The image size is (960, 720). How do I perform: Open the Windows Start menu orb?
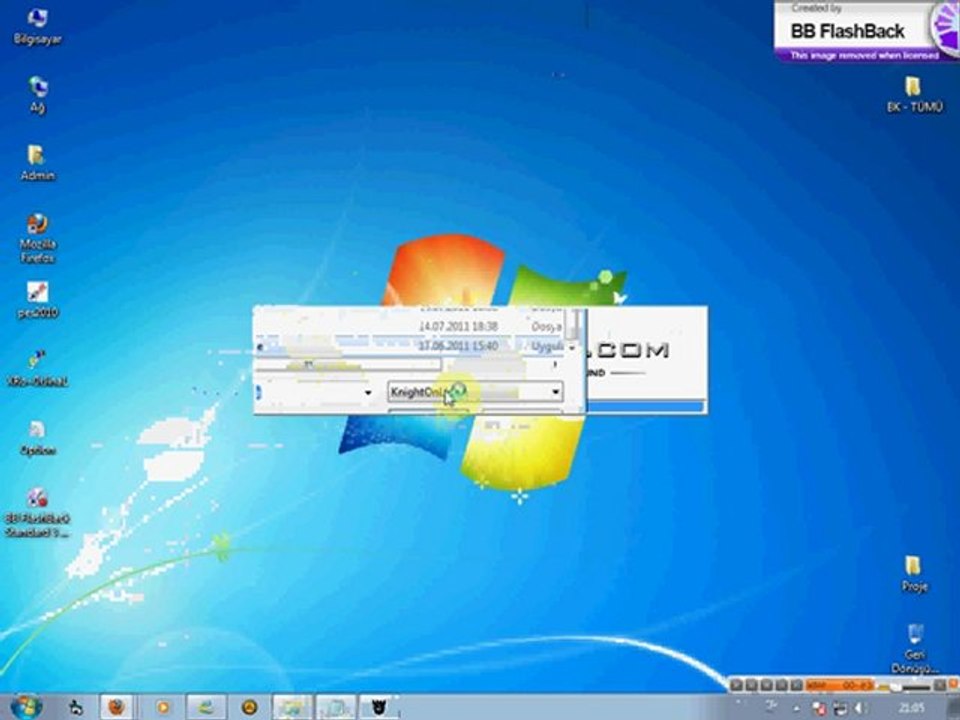(x=26, y=707)
